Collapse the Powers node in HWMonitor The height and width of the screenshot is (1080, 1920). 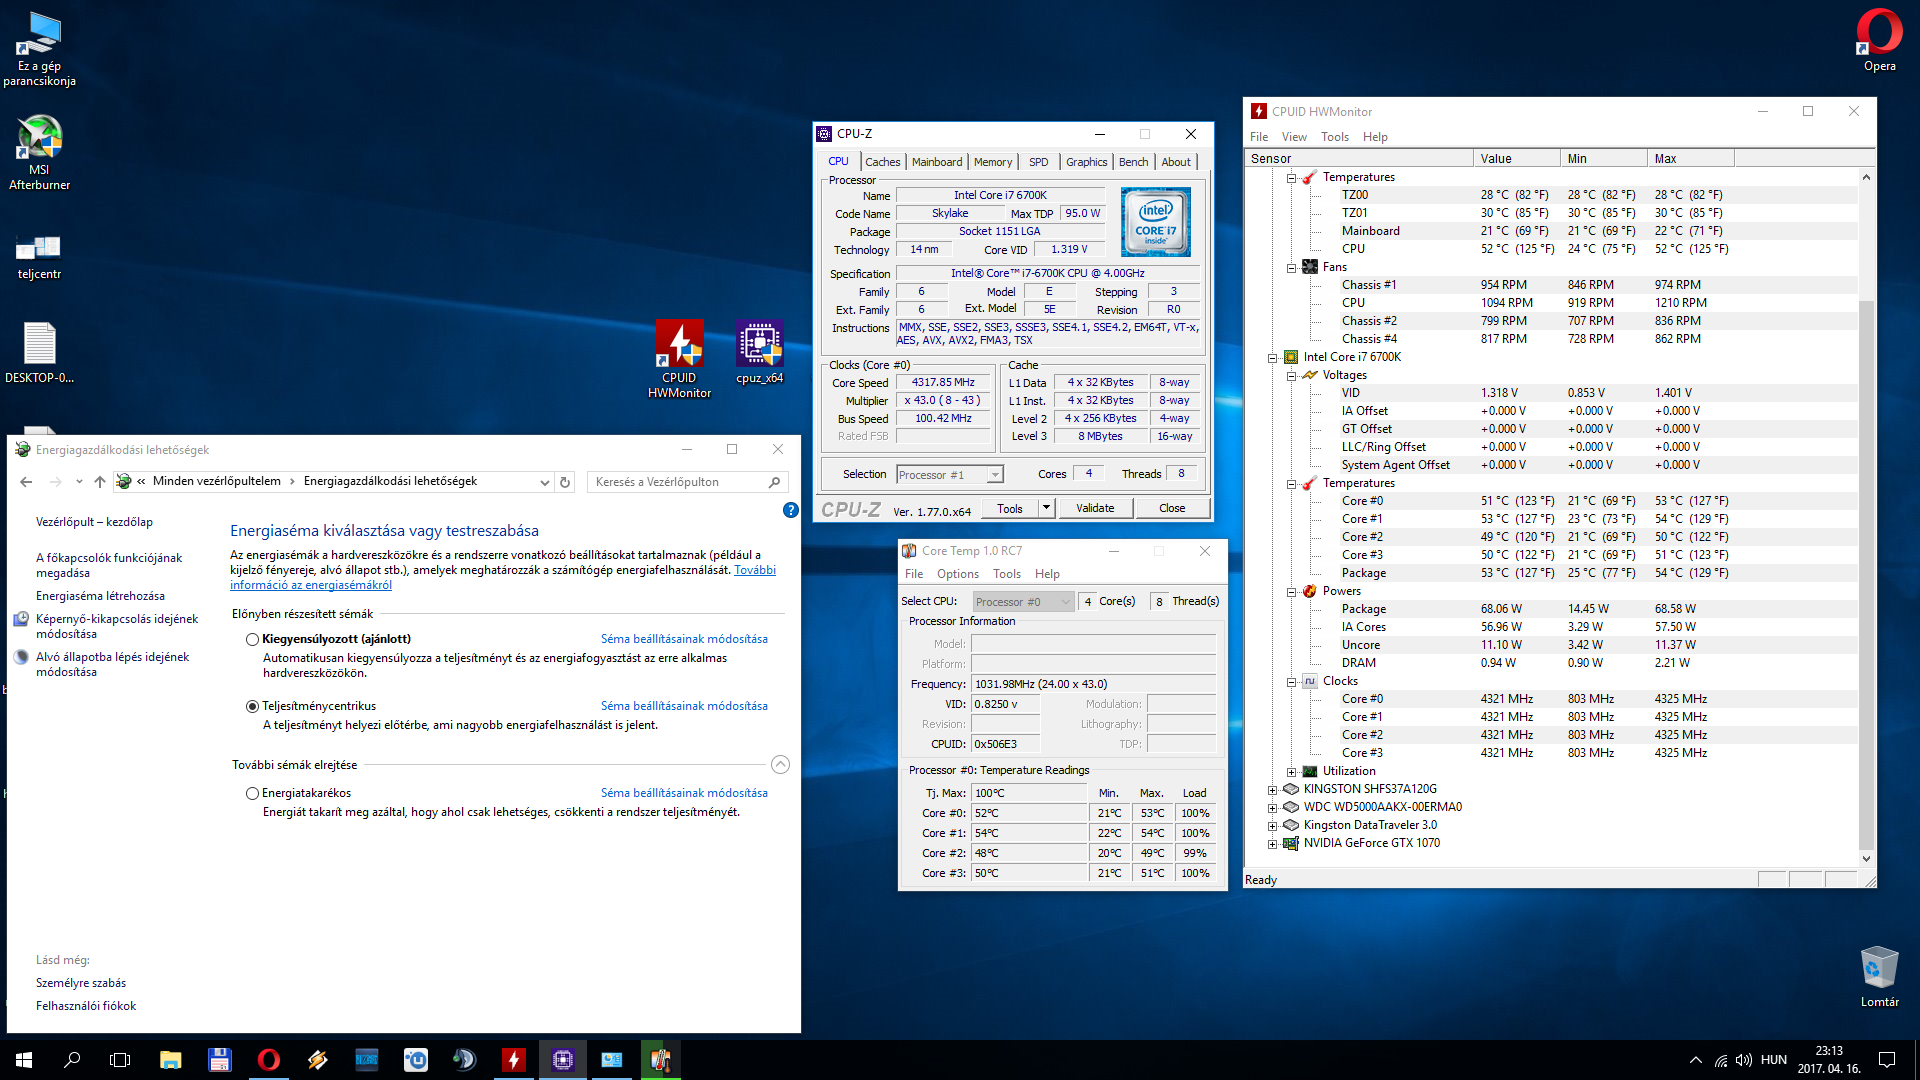click(1291, 591)
